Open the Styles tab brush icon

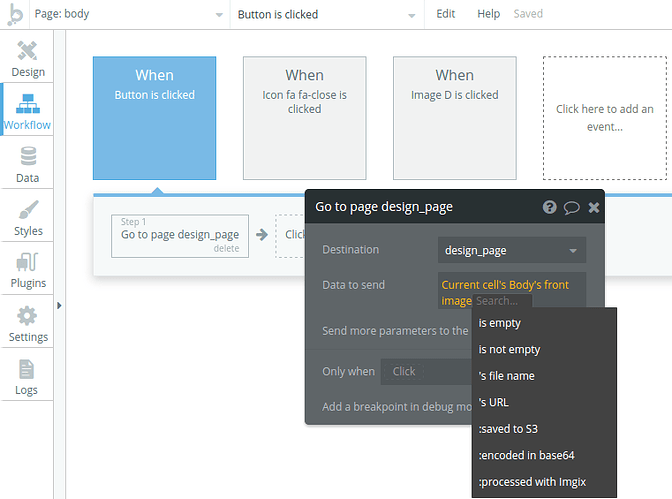click(x=28, y=210)
